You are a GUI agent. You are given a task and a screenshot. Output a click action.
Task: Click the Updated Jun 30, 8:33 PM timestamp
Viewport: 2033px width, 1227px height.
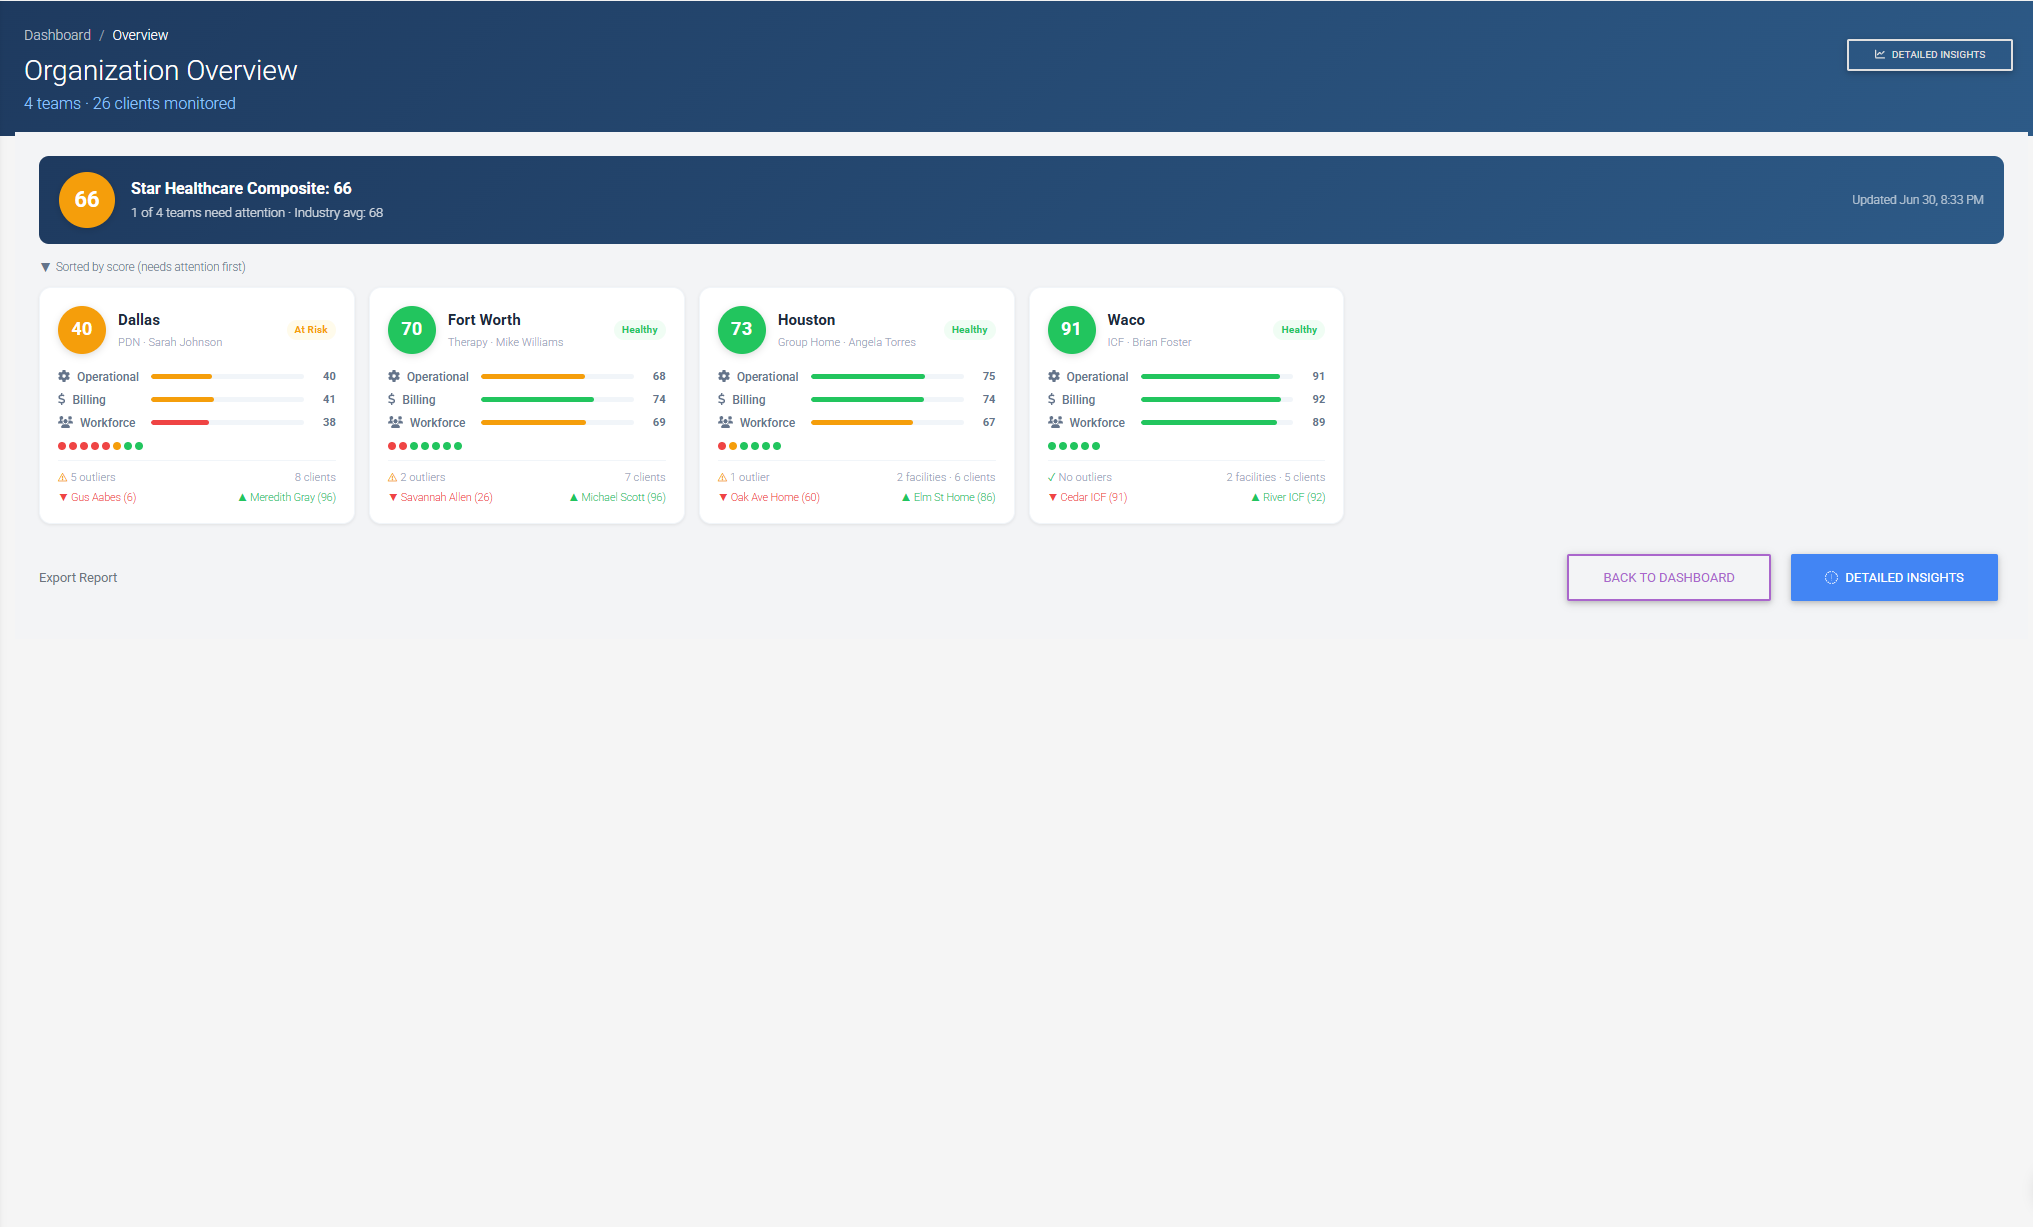pos(1917,200)
